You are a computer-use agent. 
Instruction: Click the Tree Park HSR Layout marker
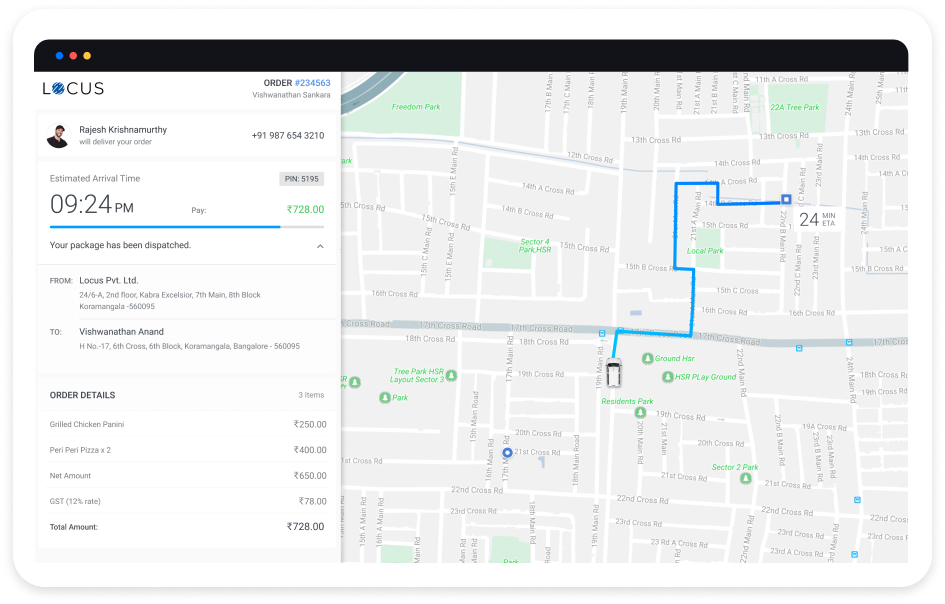pos(451,376)
